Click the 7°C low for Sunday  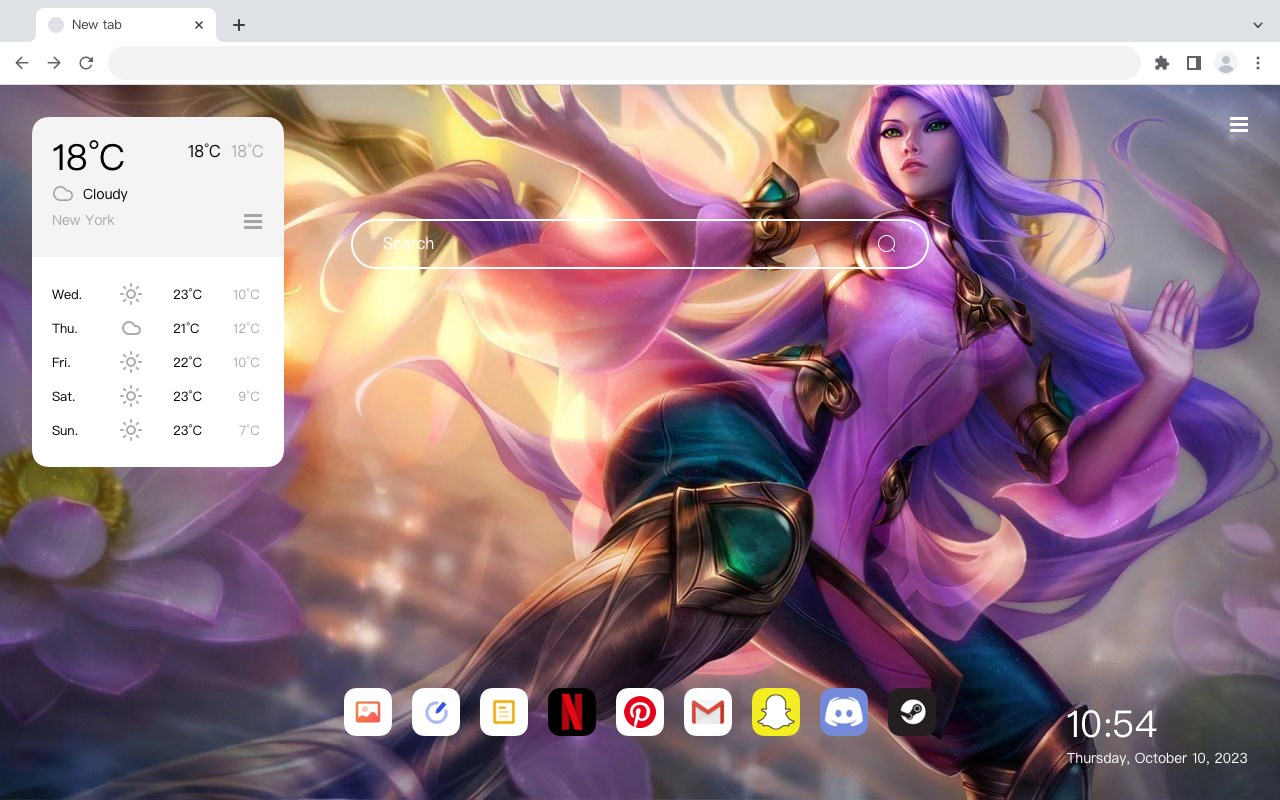(249, 430)
